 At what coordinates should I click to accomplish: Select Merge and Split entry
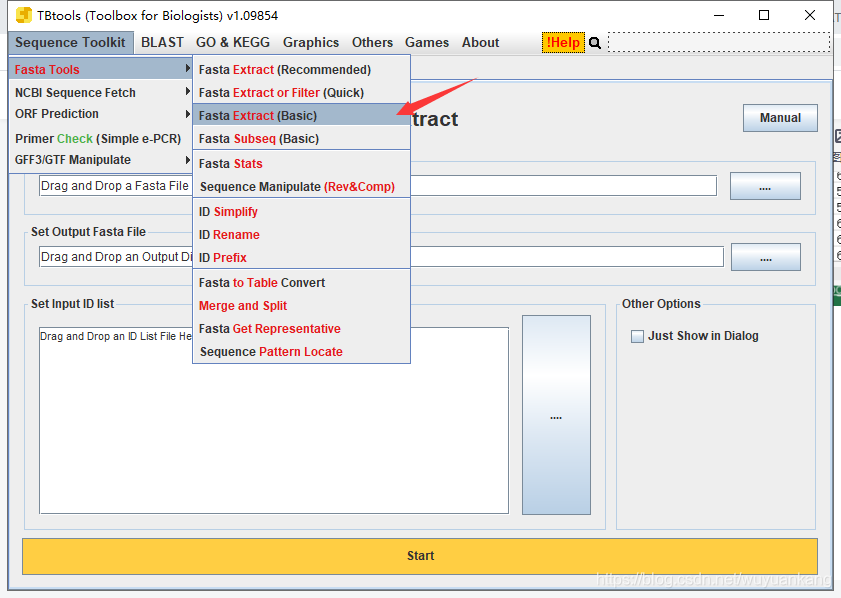301,306
